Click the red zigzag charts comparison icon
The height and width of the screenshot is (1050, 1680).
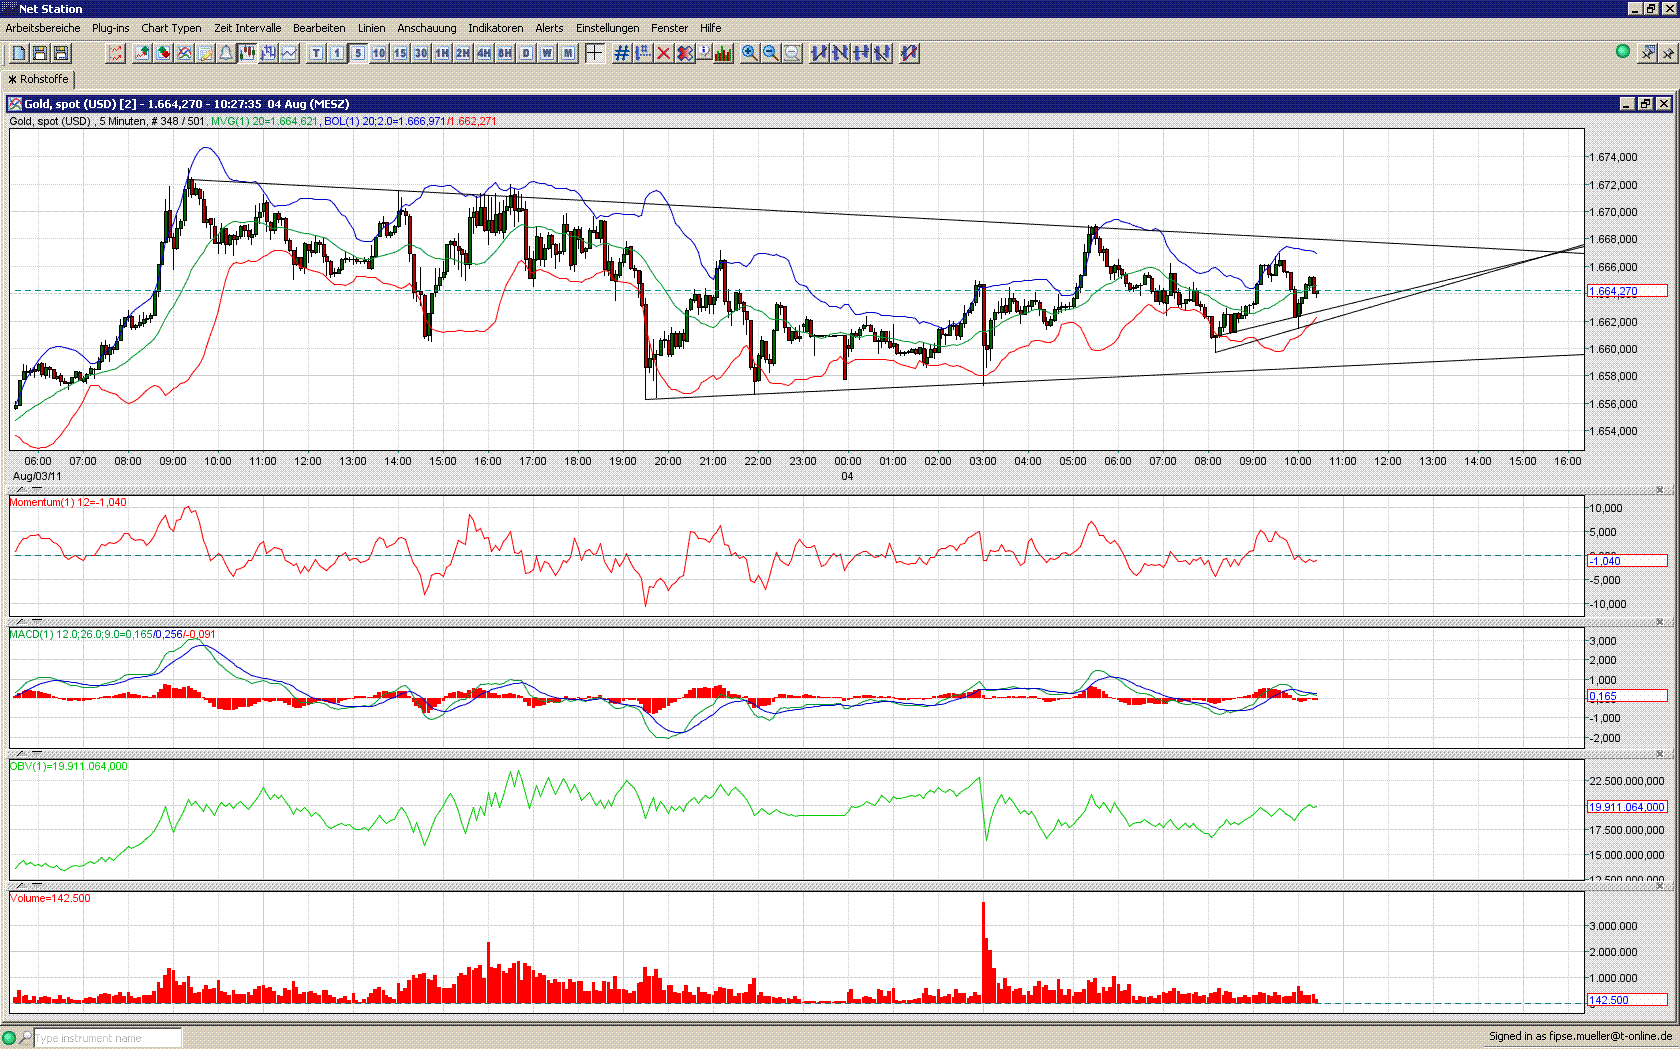click(116, 53)
